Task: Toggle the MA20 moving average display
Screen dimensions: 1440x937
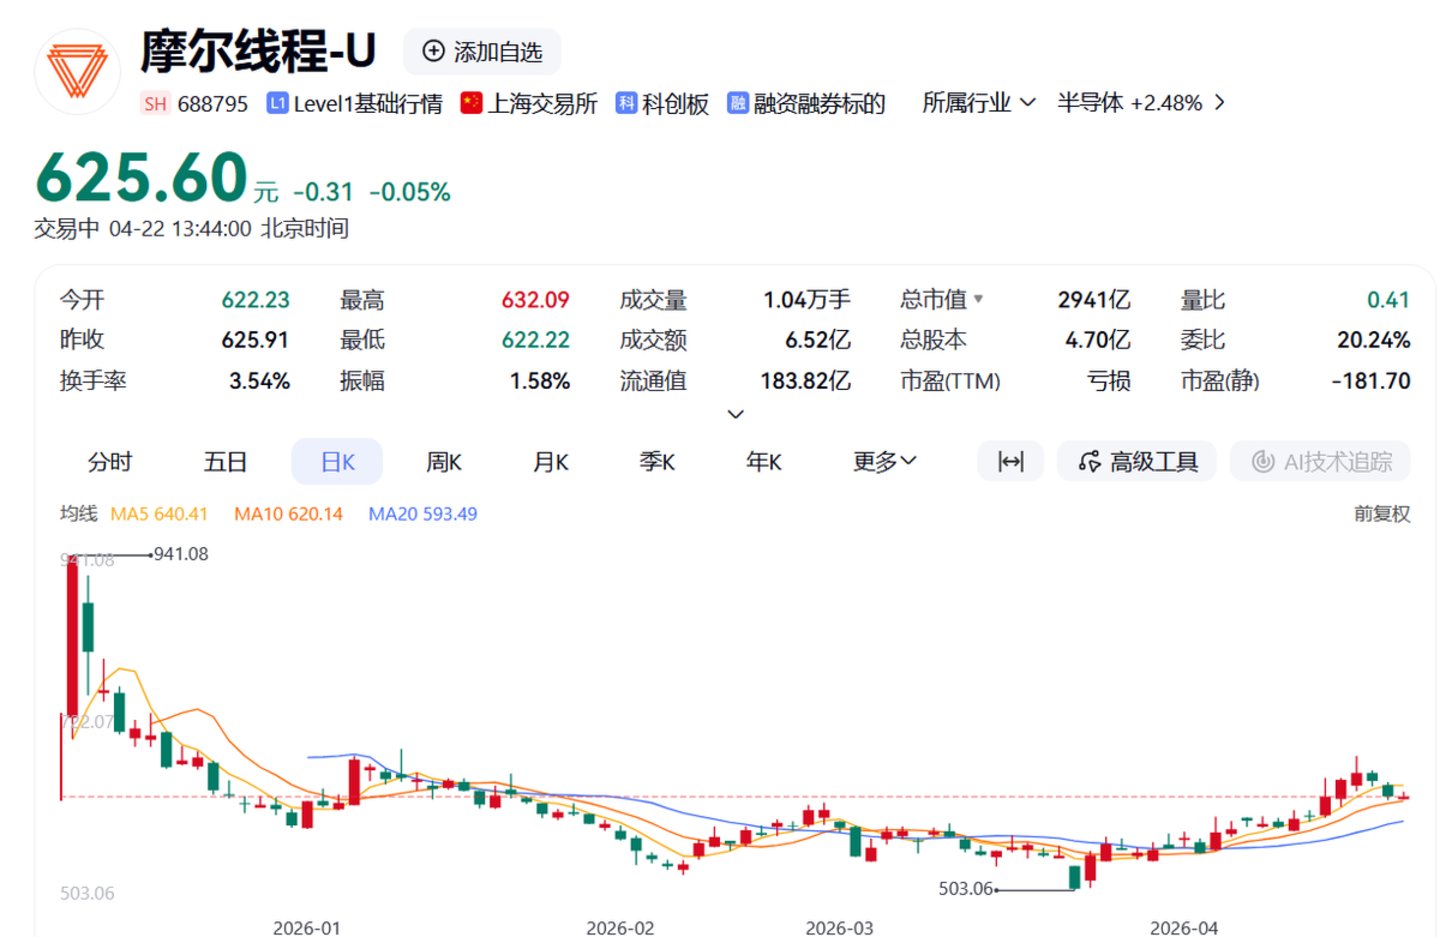Action: (422, 513)
